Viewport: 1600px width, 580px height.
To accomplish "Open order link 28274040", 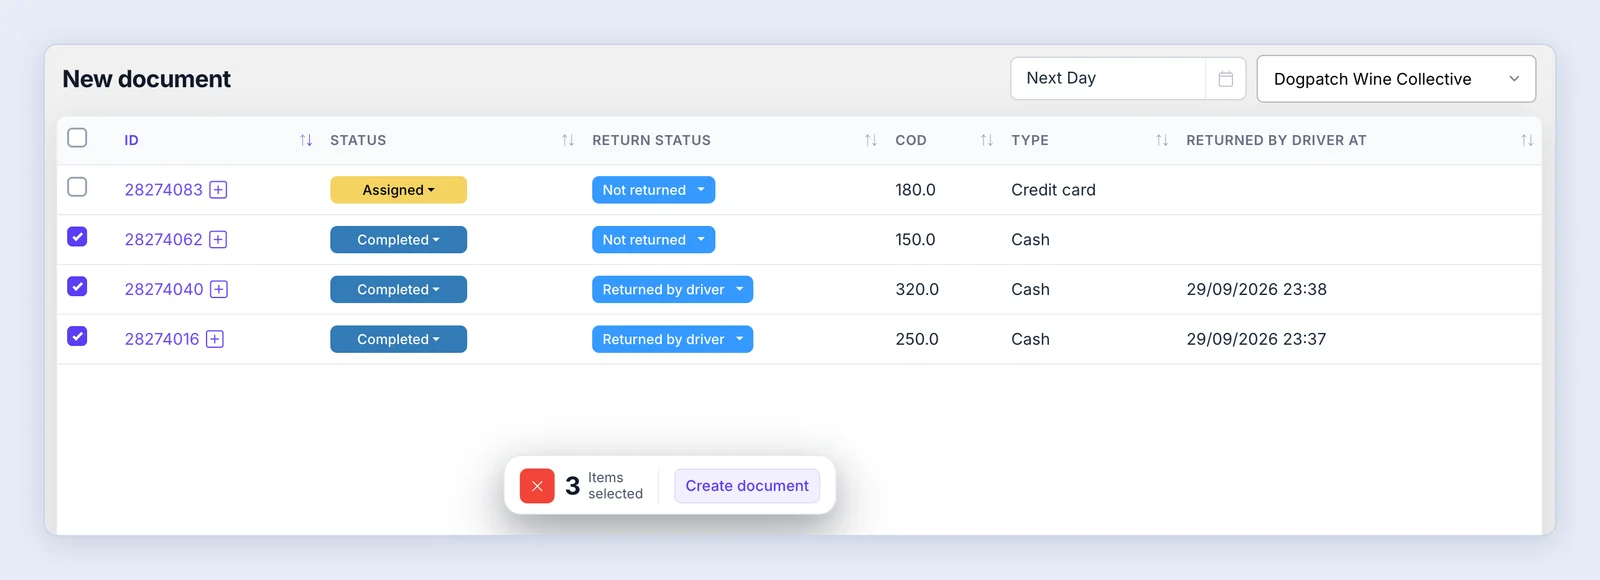I will coord(164,290).
